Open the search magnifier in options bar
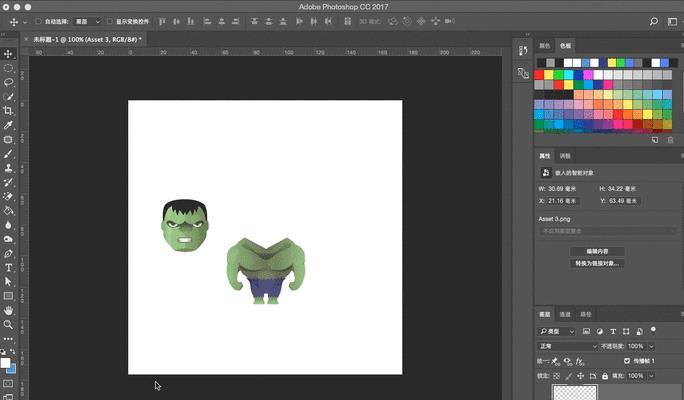This screenshot has width=684, height=400. (x=653, y=21)
